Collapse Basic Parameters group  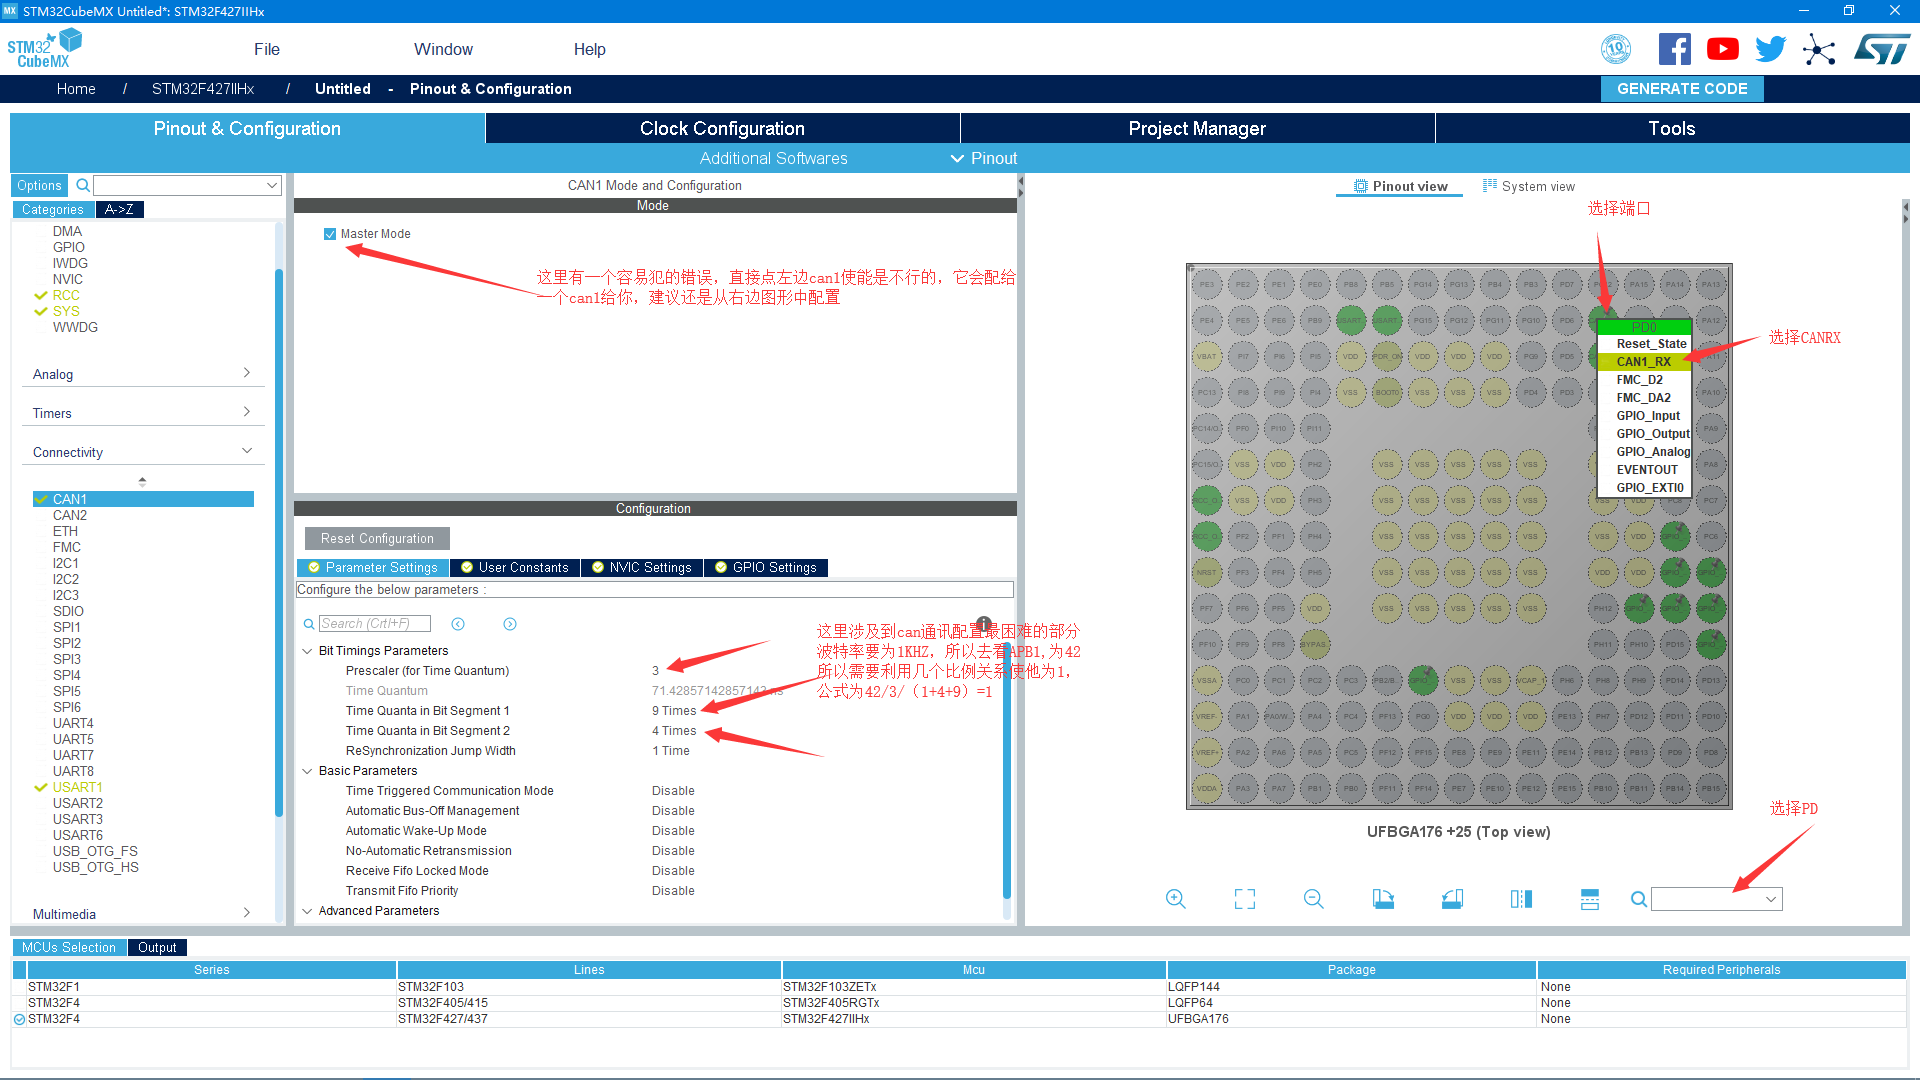click(307, 771)
